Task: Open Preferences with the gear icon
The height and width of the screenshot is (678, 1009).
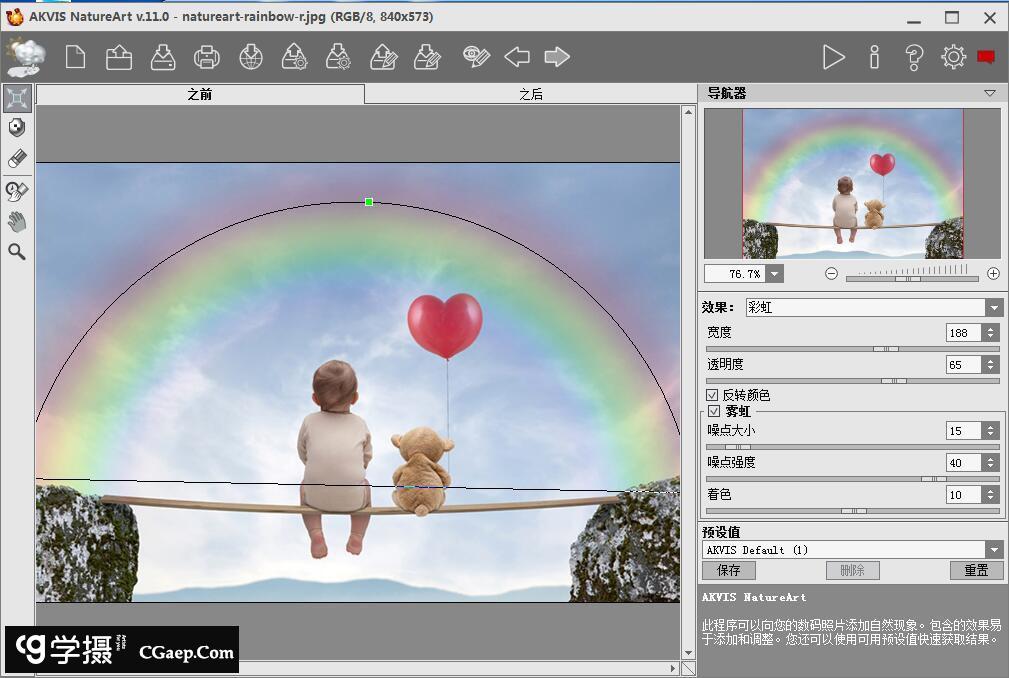Action: coord(953,57)
